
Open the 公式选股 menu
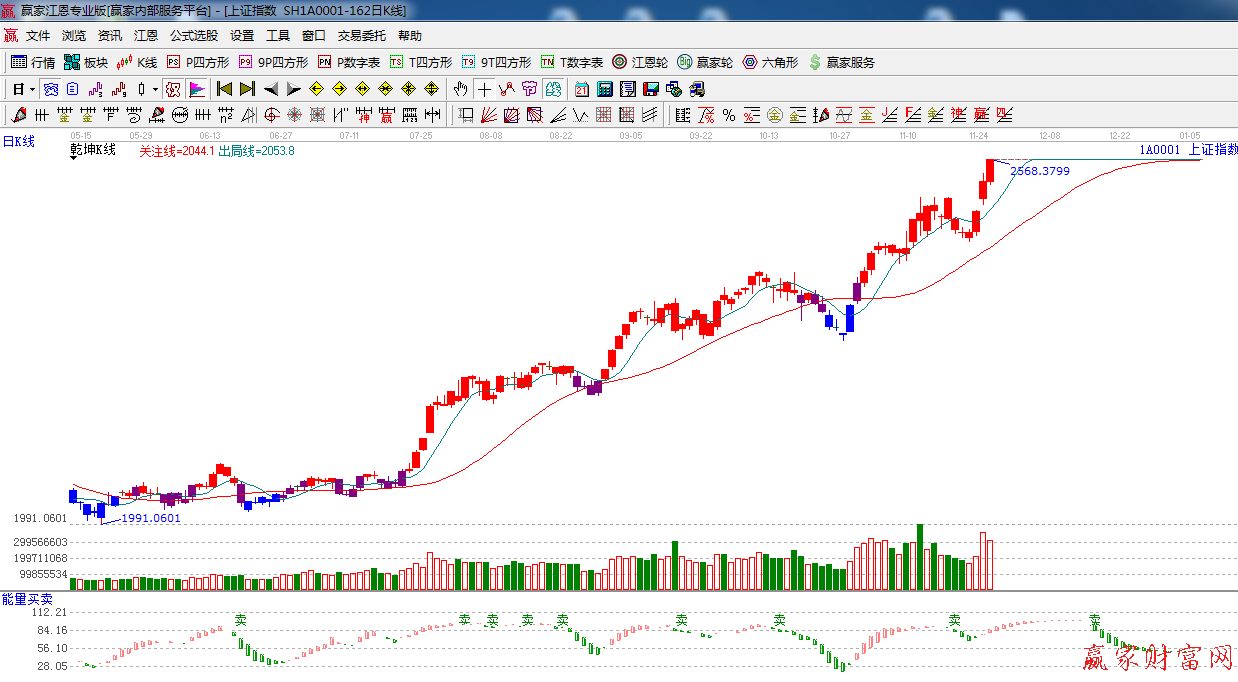[193, 36]
